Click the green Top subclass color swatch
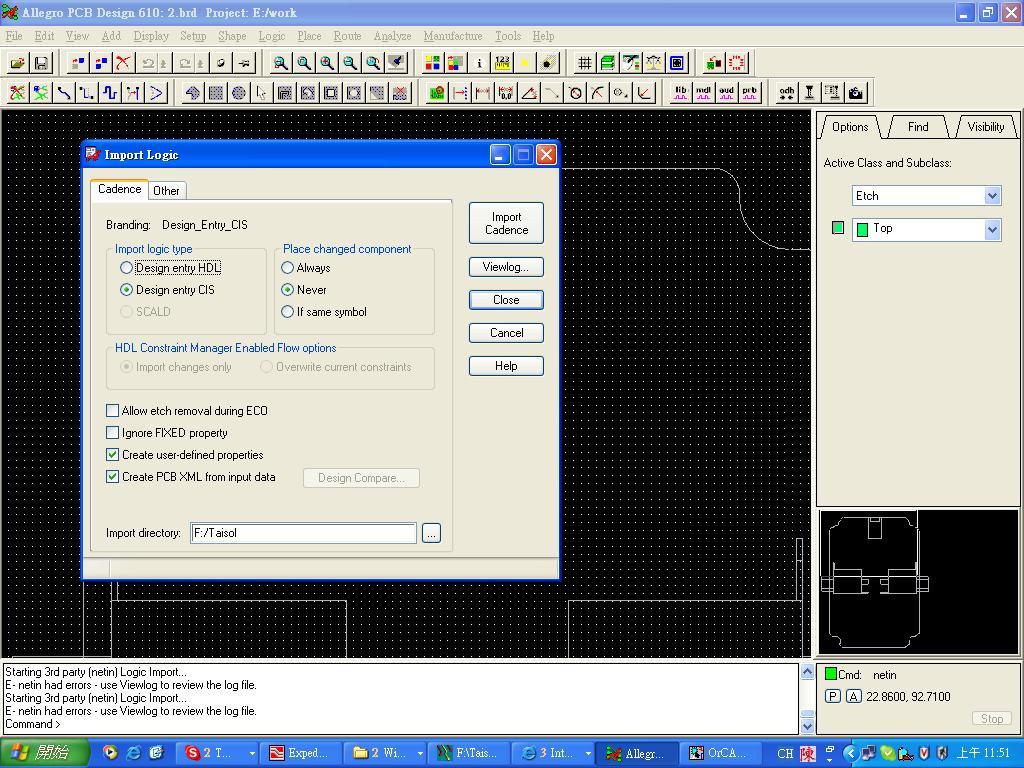The height and width of the screenshot is (768, 1024). pyautogui.click(x=838, y=228)
